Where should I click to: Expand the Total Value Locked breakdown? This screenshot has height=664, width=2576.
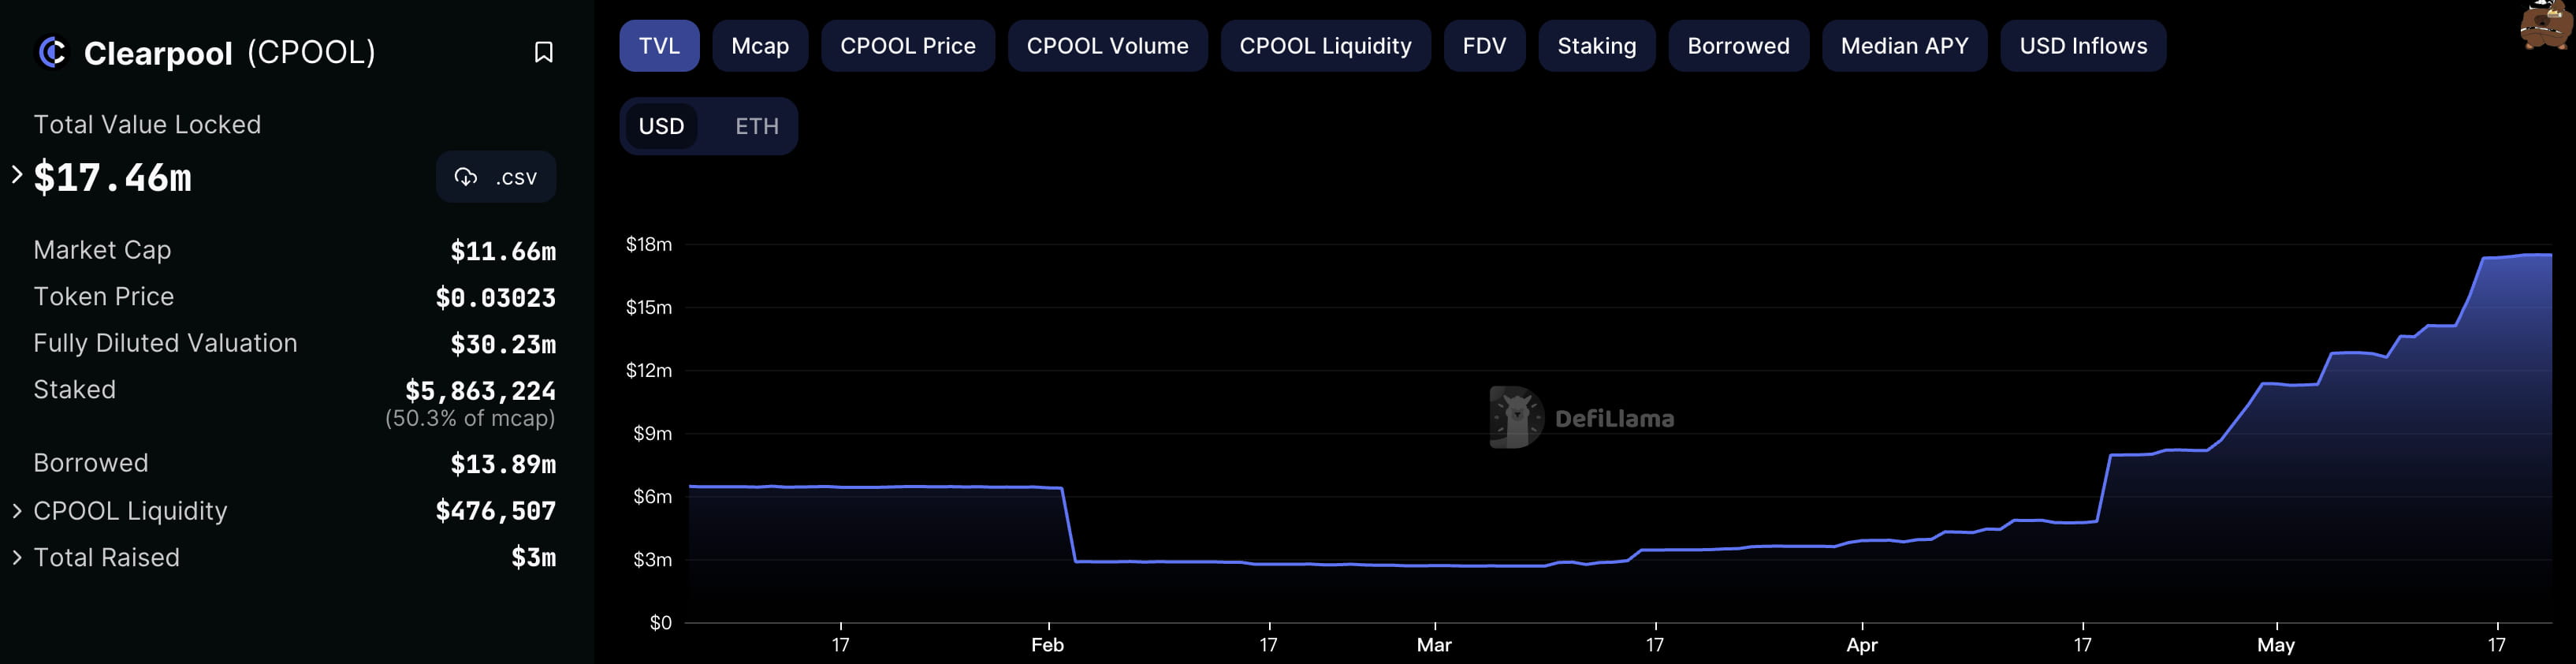[17, 175]
